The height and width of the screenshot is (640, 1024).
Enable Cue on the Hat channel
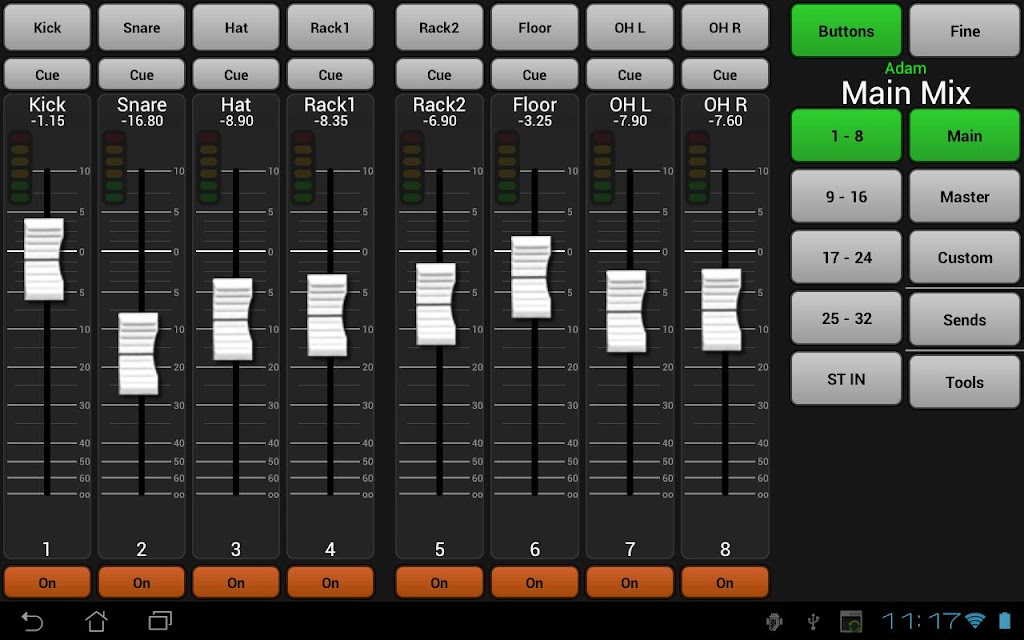(x=236, y=74)
